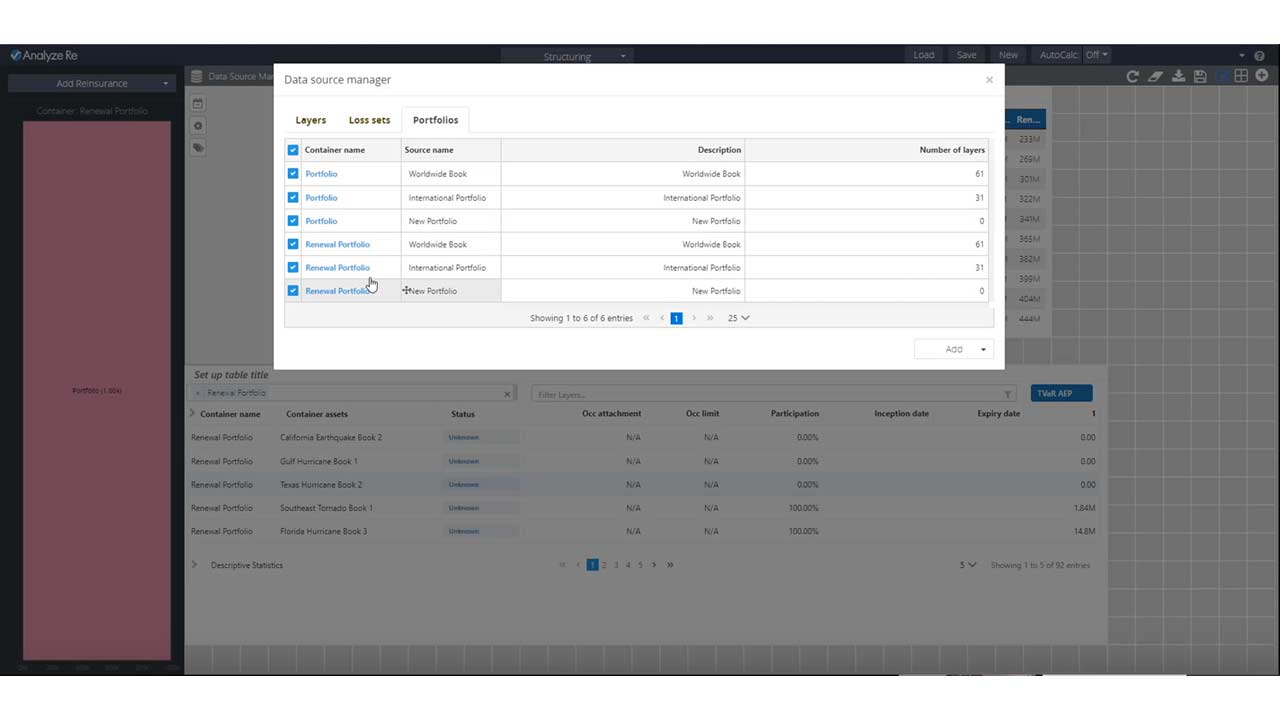Uncheck the Renewal Portfolio International Portfolio checkbox
Image resolution: width=1280 pixels, height=720 pixels.
point(293,268)
